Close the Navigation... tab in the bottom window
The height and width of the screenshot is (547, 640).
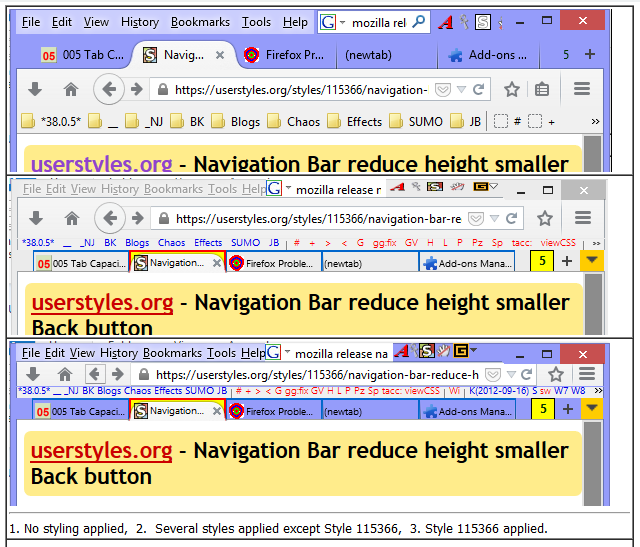(x=217, y=411)
